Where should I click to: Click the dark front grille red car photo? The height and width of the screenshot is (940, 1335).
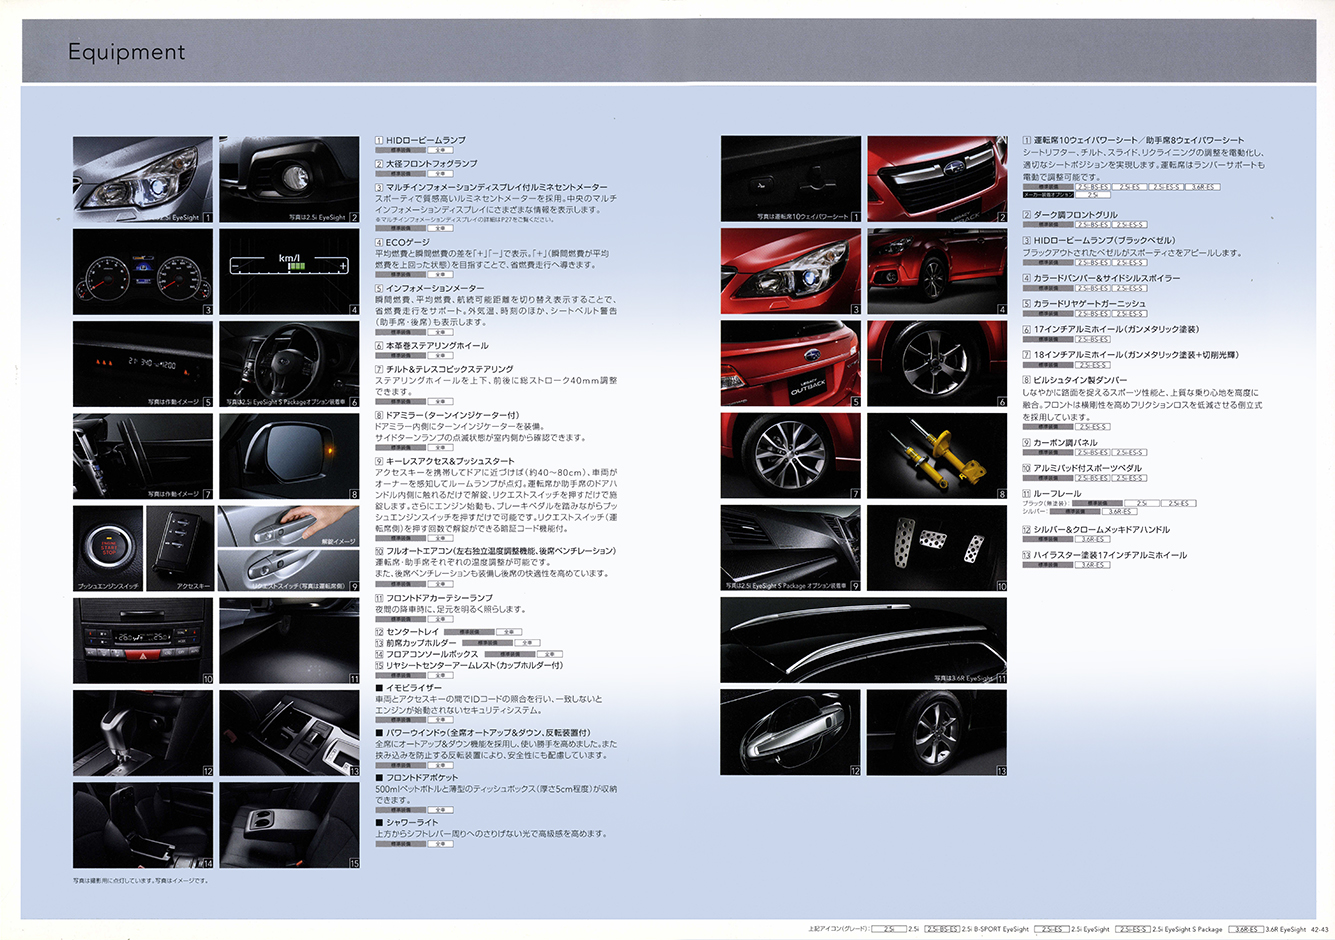(937, 180)
